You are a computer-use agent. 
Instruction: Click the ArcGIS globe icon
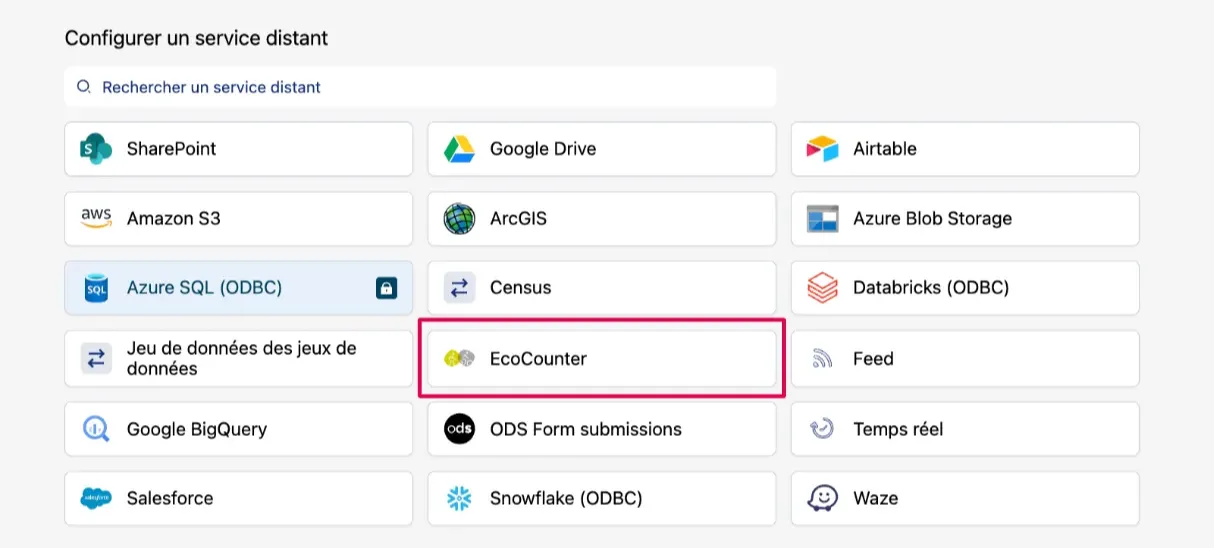(459, 218)
